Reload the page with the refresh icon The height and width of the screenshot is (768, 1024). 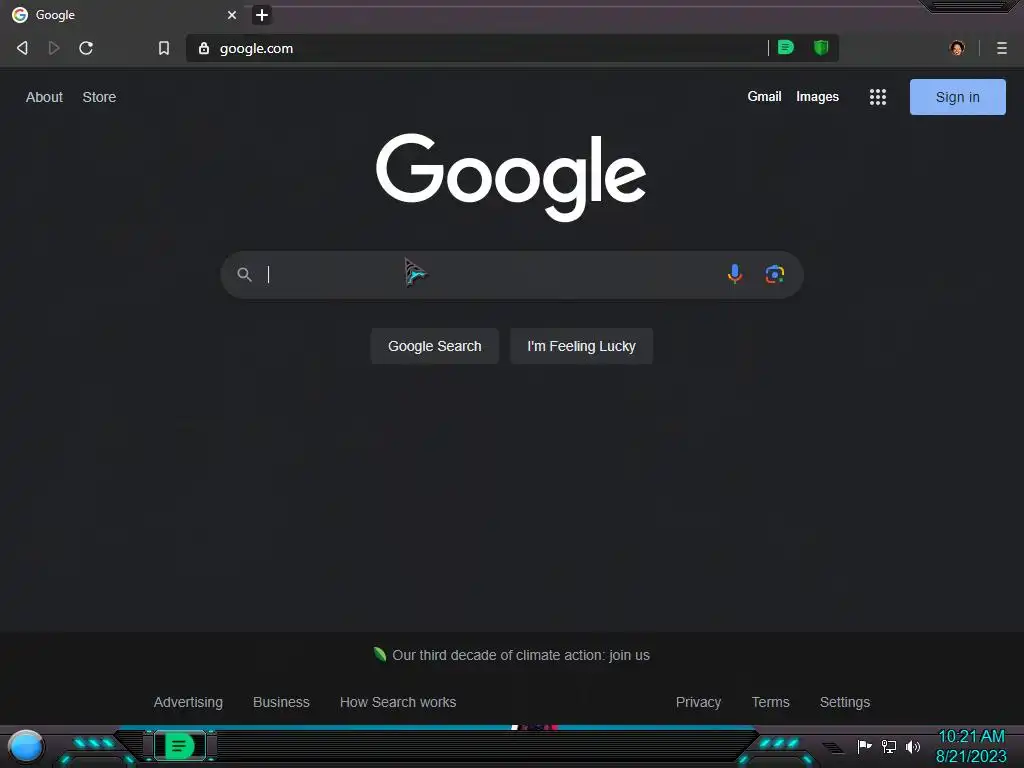[x=86, y=48]
